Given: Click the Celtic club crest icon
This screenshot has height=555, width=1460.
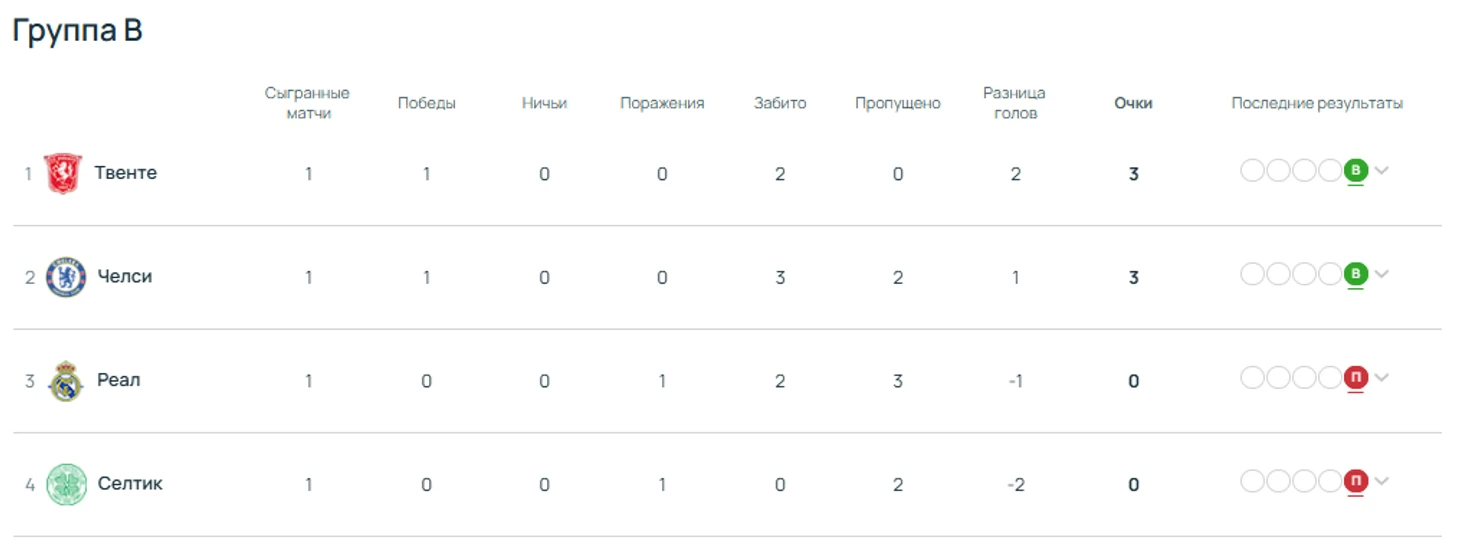Looking at the screenshot, I should [x=66, y=484].
